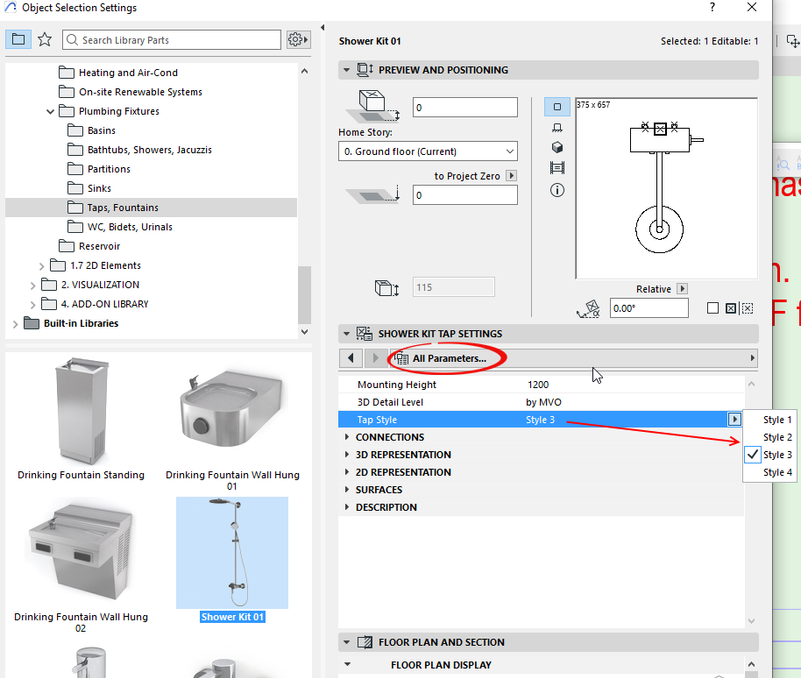Collapse Preview and Positioning panel
801x678 pixels.
tap(347, 69)
